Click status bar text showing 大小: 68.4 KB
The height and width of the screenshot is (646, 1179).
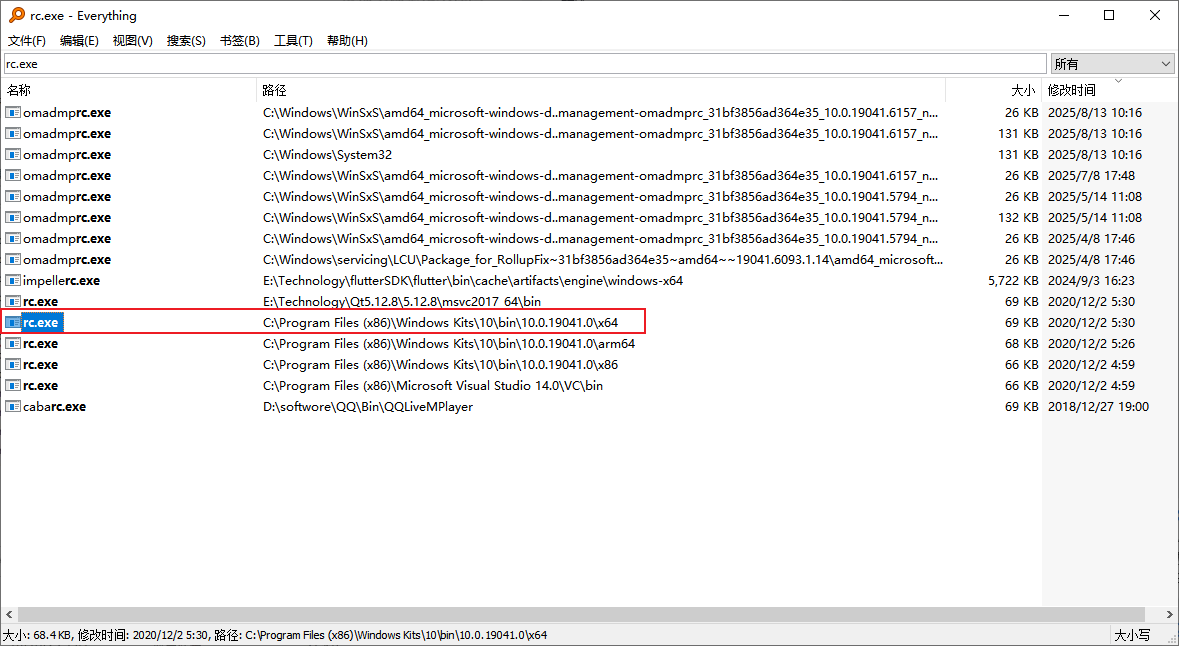(38, 635)
